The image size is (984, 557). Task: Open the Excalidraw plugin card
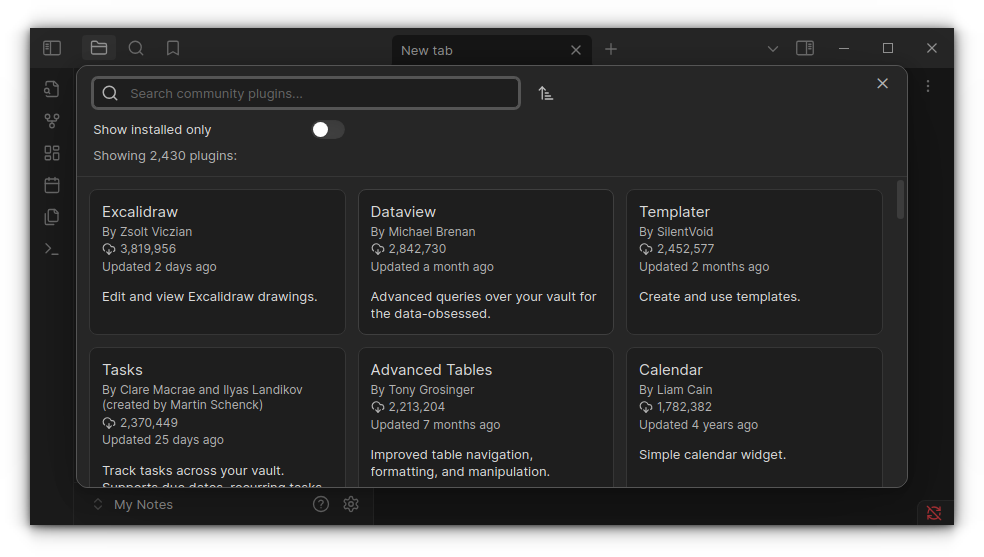click(x=217, y=262)
